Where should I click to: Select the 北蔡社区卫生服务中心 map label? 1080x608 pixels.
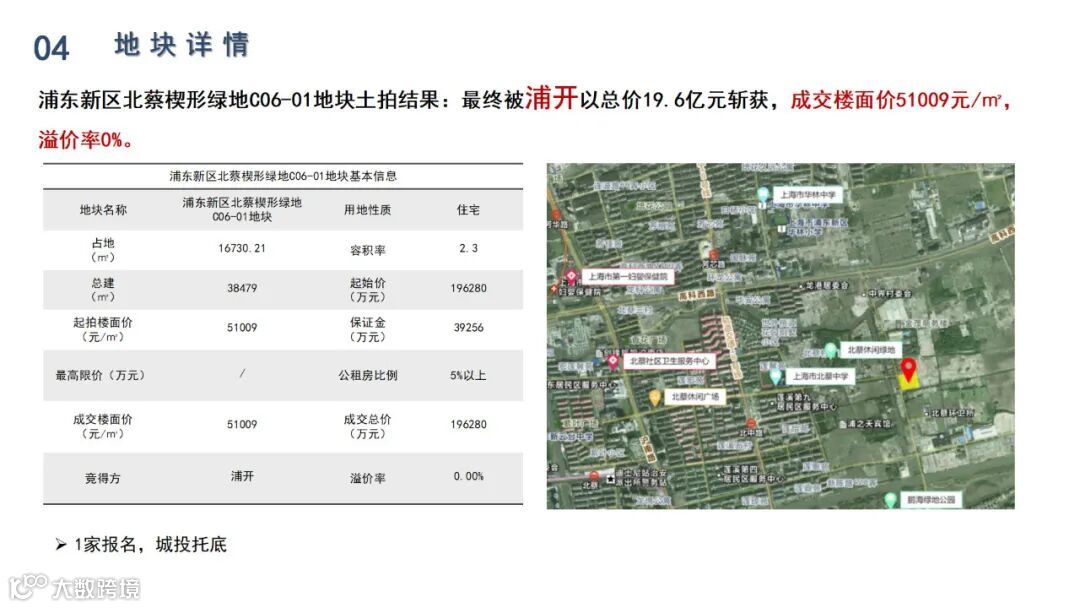pos(669,361)
